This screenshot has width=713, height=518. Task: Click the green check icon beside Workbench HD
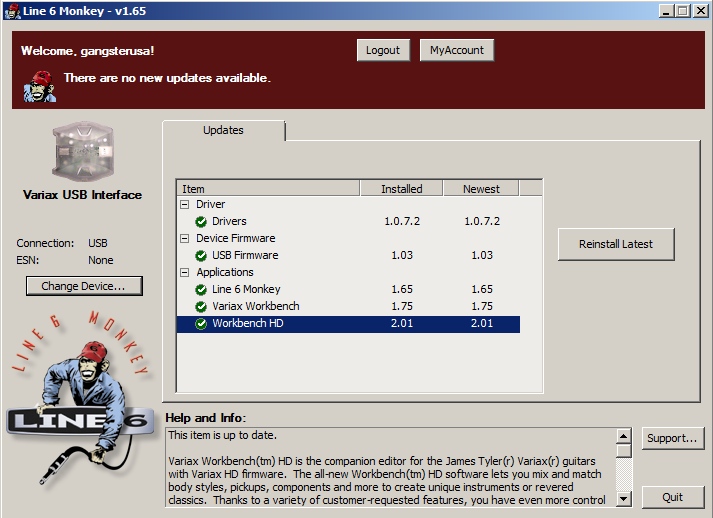pos(201,324)
